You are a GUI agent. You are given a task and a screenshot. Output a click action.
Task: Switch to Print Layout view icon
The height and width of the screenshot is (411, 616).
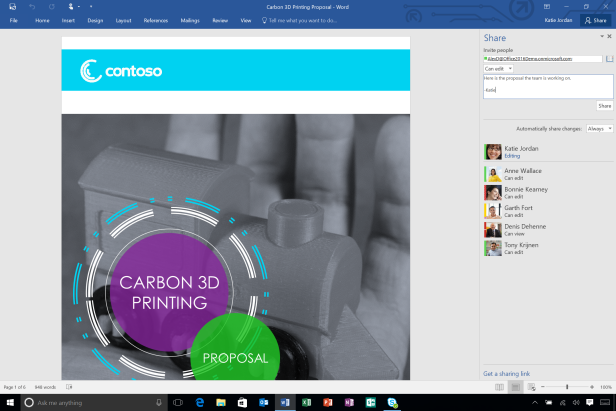pos(515,387)
